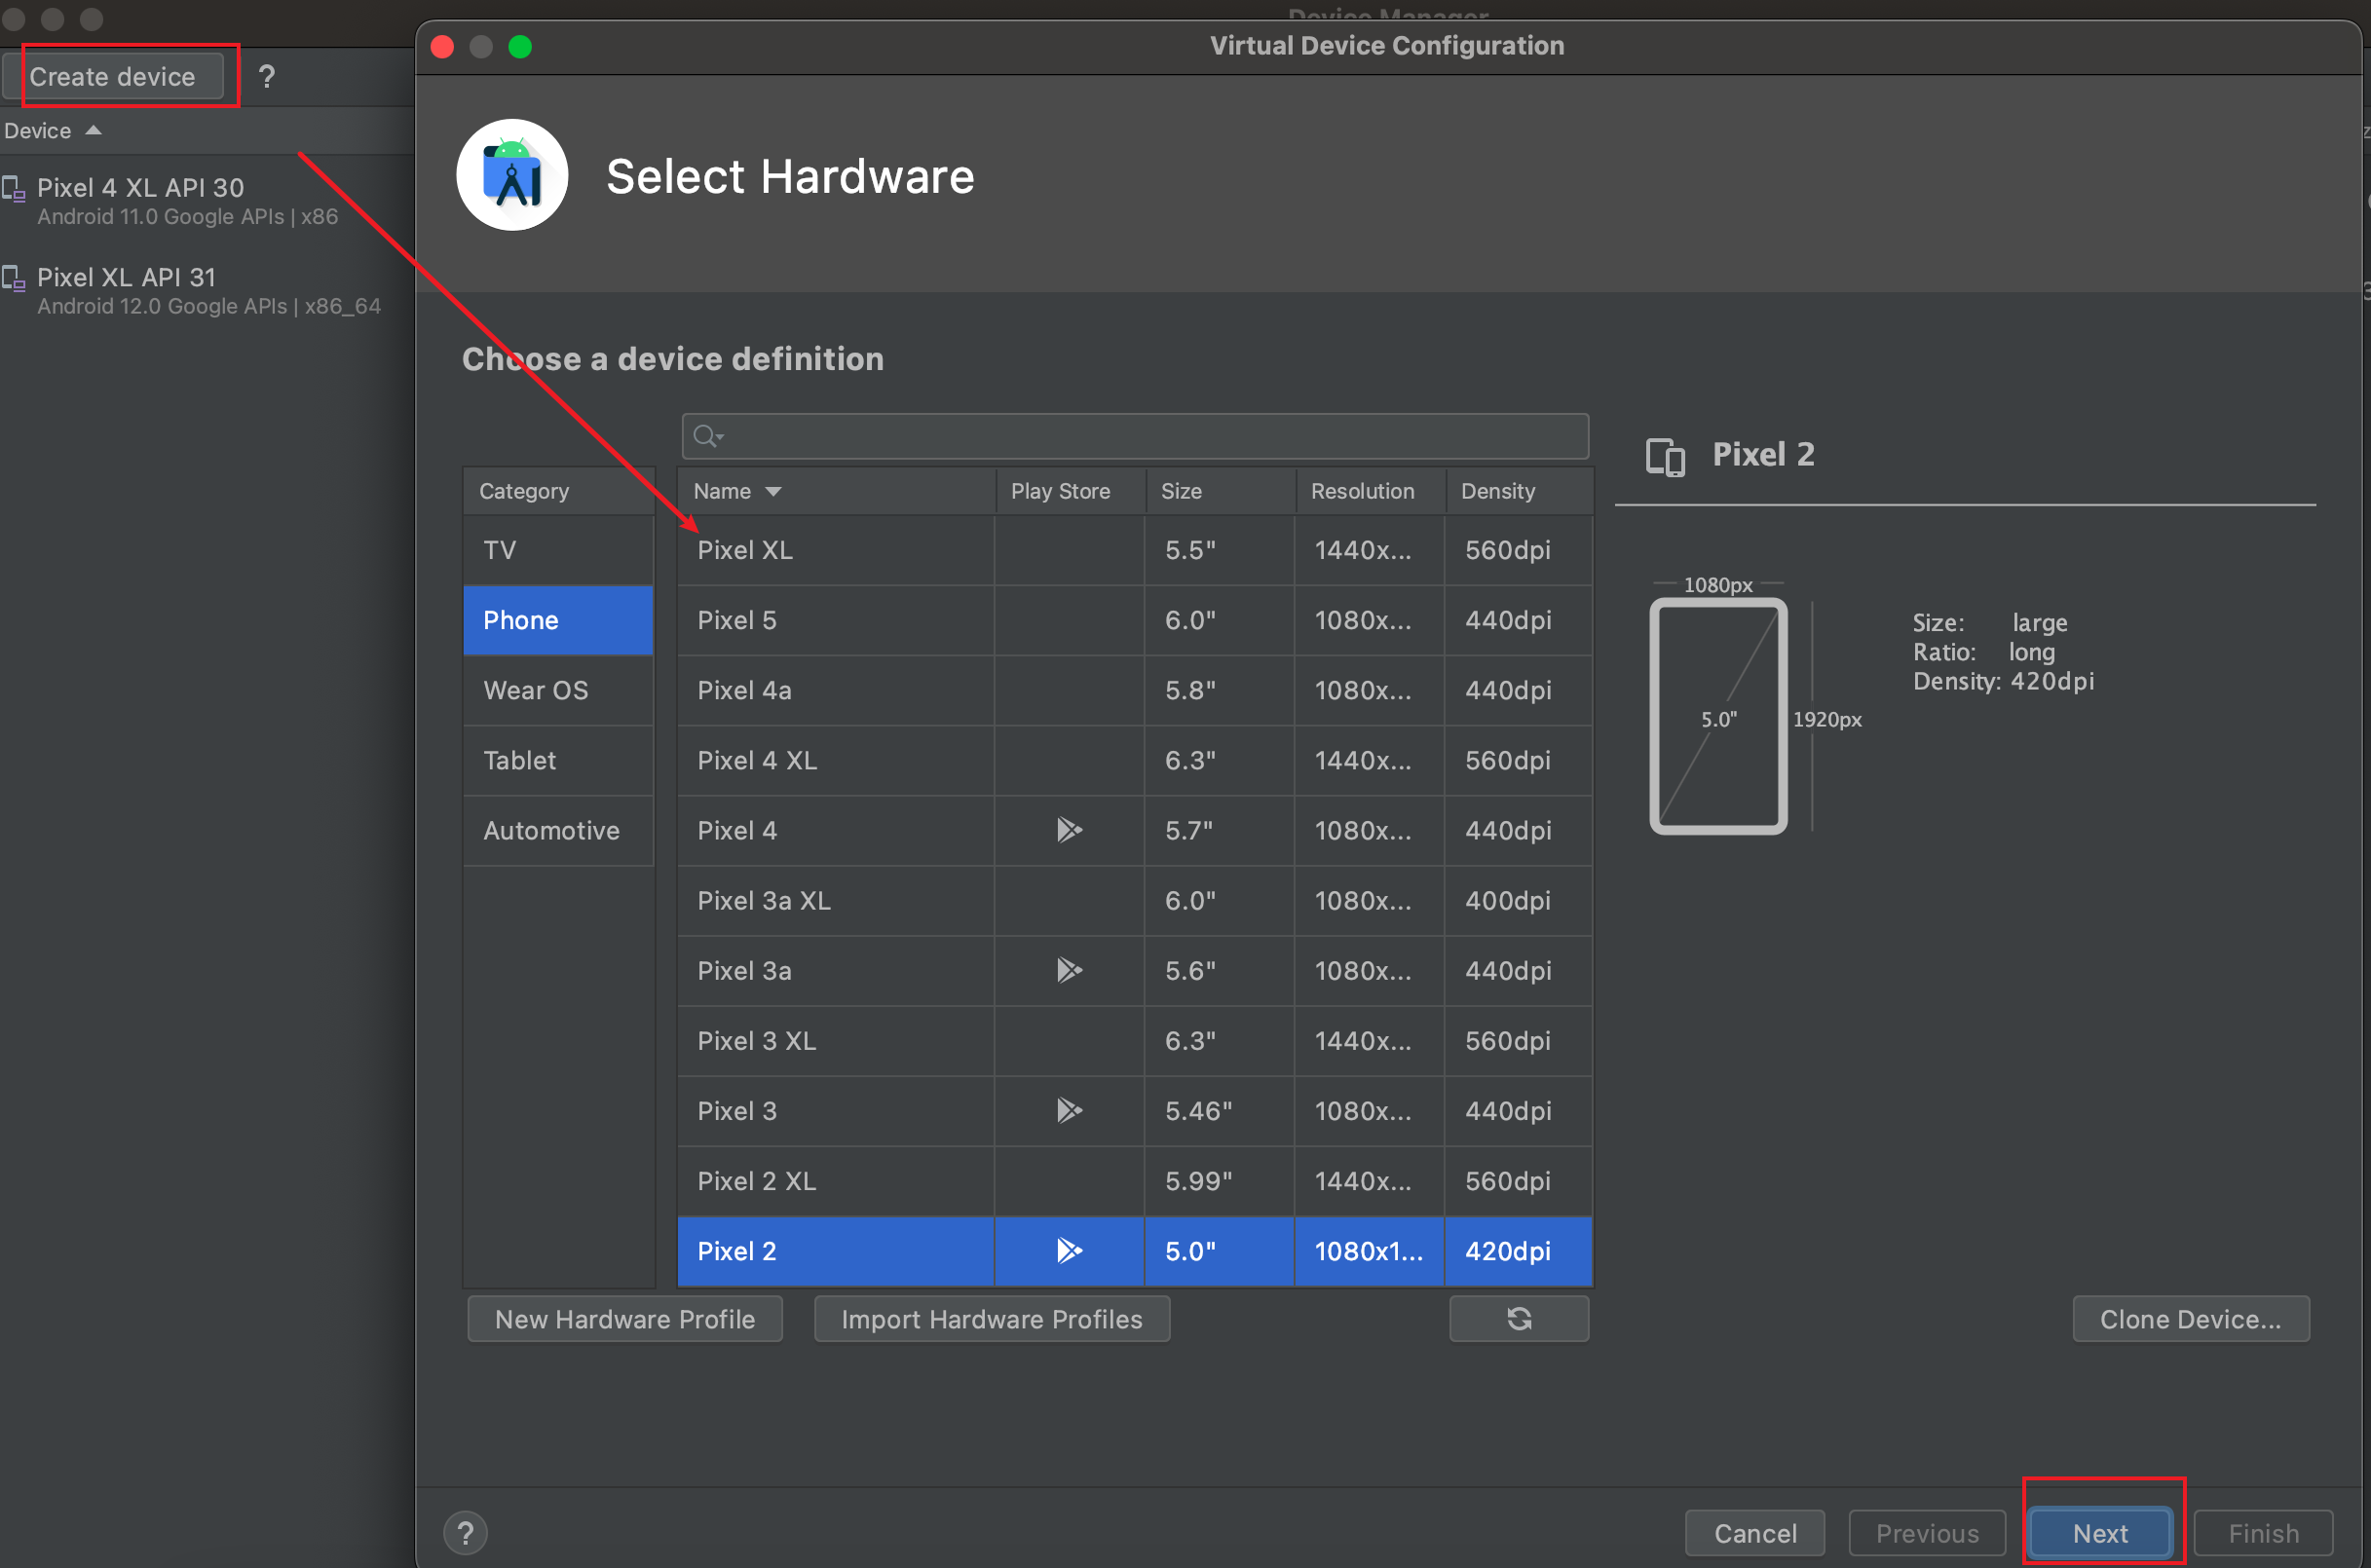The height and width of the screenshot is (1568, 2371).
Task: Click New Hardware Profile button
Action: click(x=625, y=1319)
